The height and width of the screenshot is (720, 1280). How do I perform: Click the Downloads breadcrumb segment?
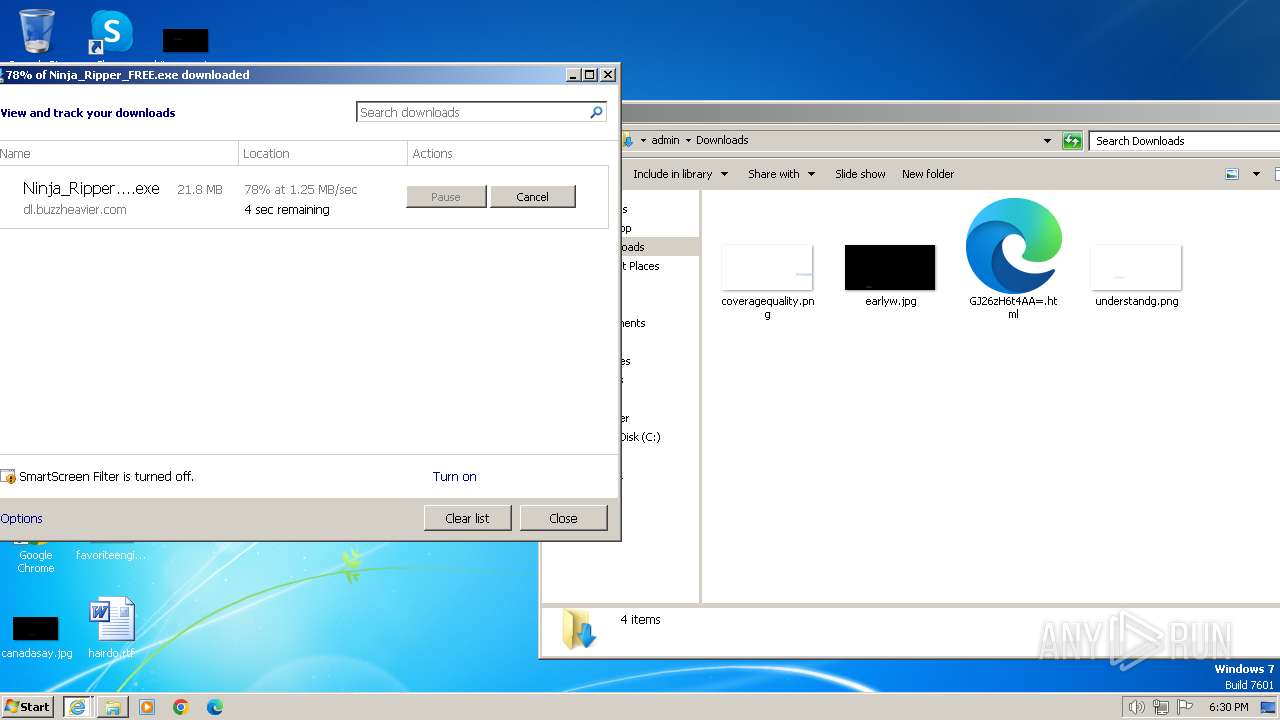(x=722, y=141)
